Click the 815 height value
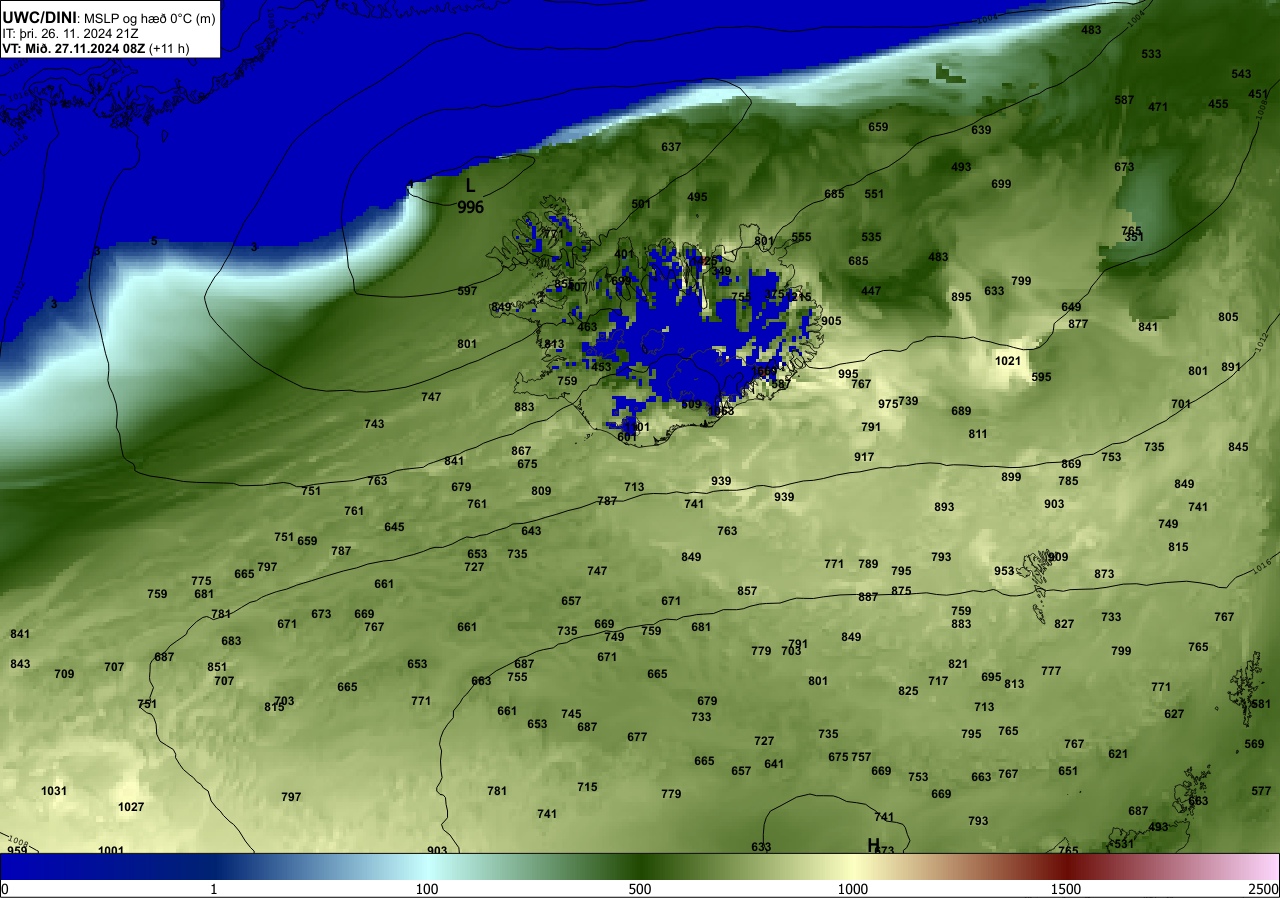The height and width of the screenshot is (898, 1280). click(1178, 547)
